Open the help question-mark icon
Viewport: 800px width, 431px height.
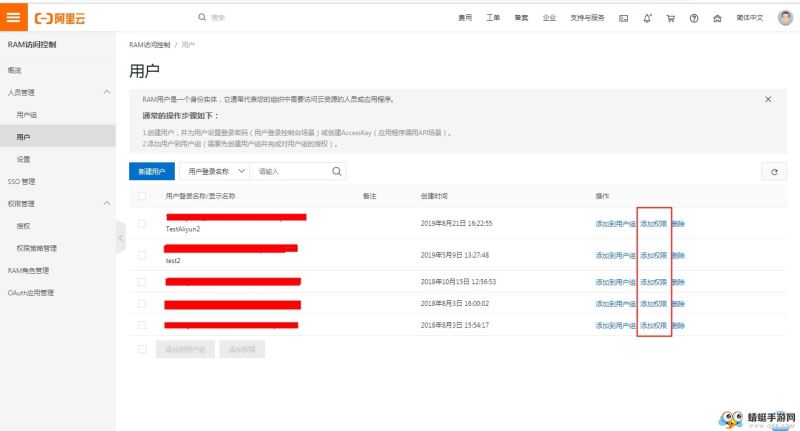click(694, 18)
